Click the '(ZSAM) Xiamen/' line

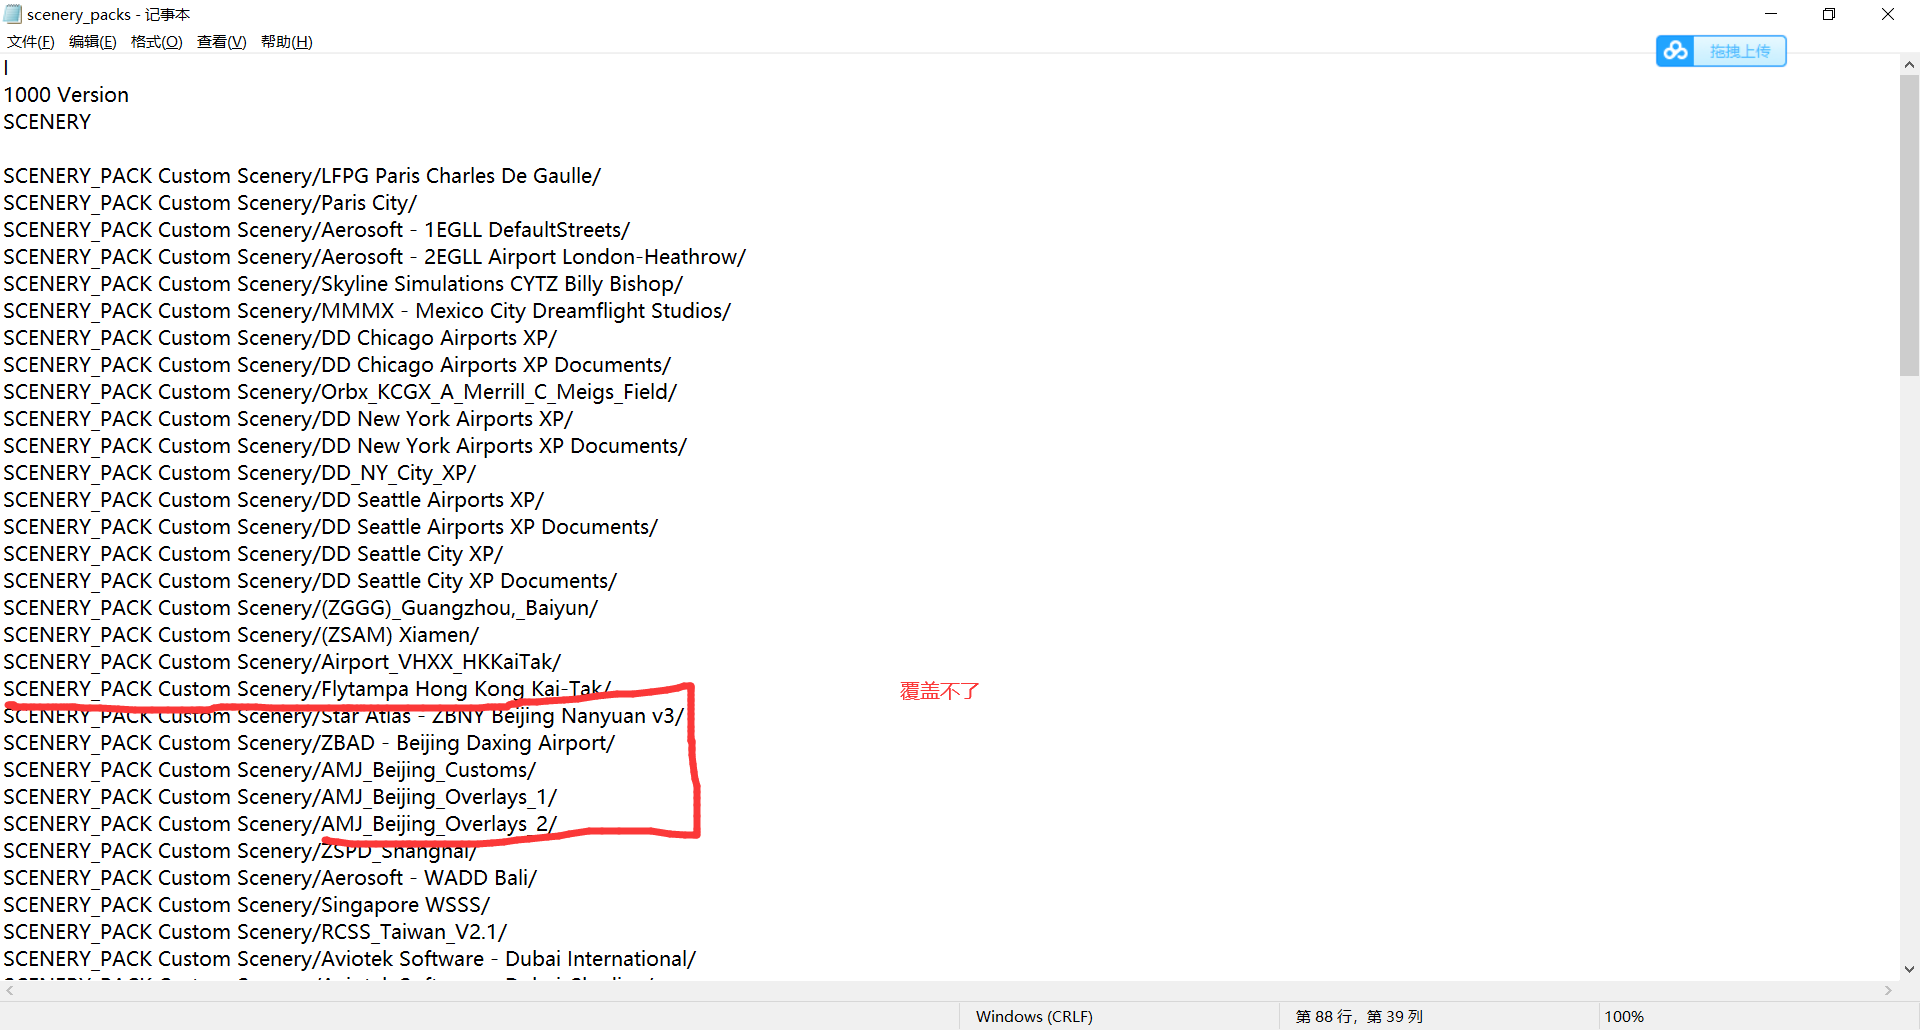pos(241,635)
